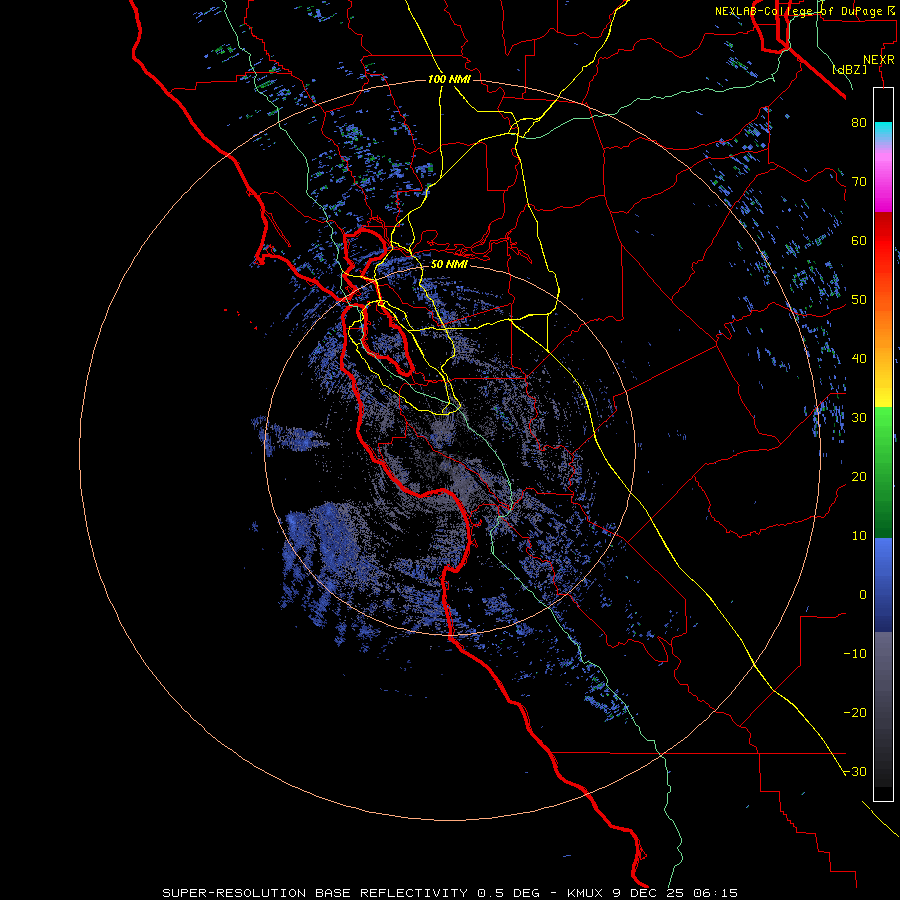The height and width of the screenshot is (900, 900).
Task: Click the -30 dBZ scale label
Action: [855, 771]
